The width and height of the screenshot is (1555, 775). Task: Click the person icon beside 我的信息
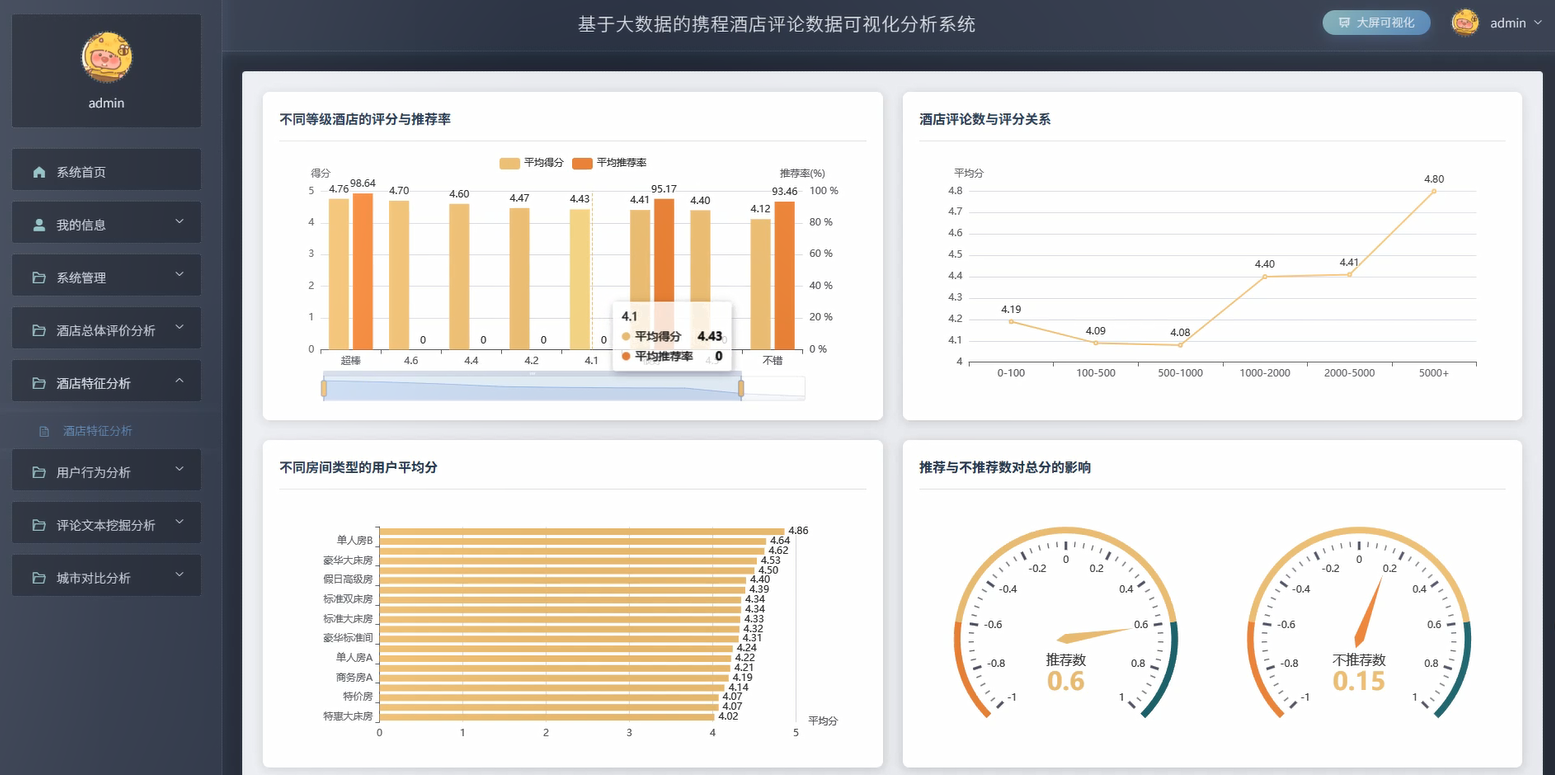click(39, 225)
